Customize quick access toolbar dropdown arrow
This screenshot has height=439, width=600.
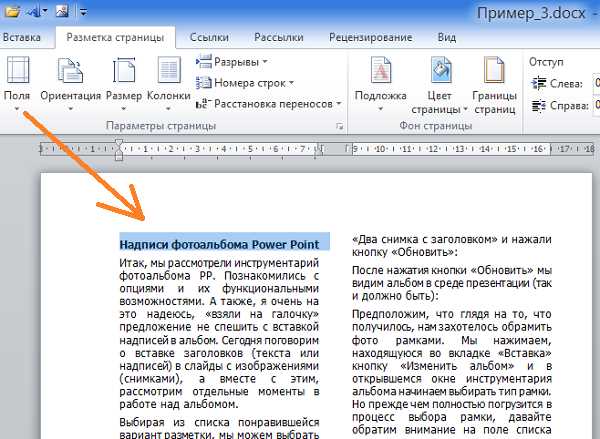click(81, 12)
